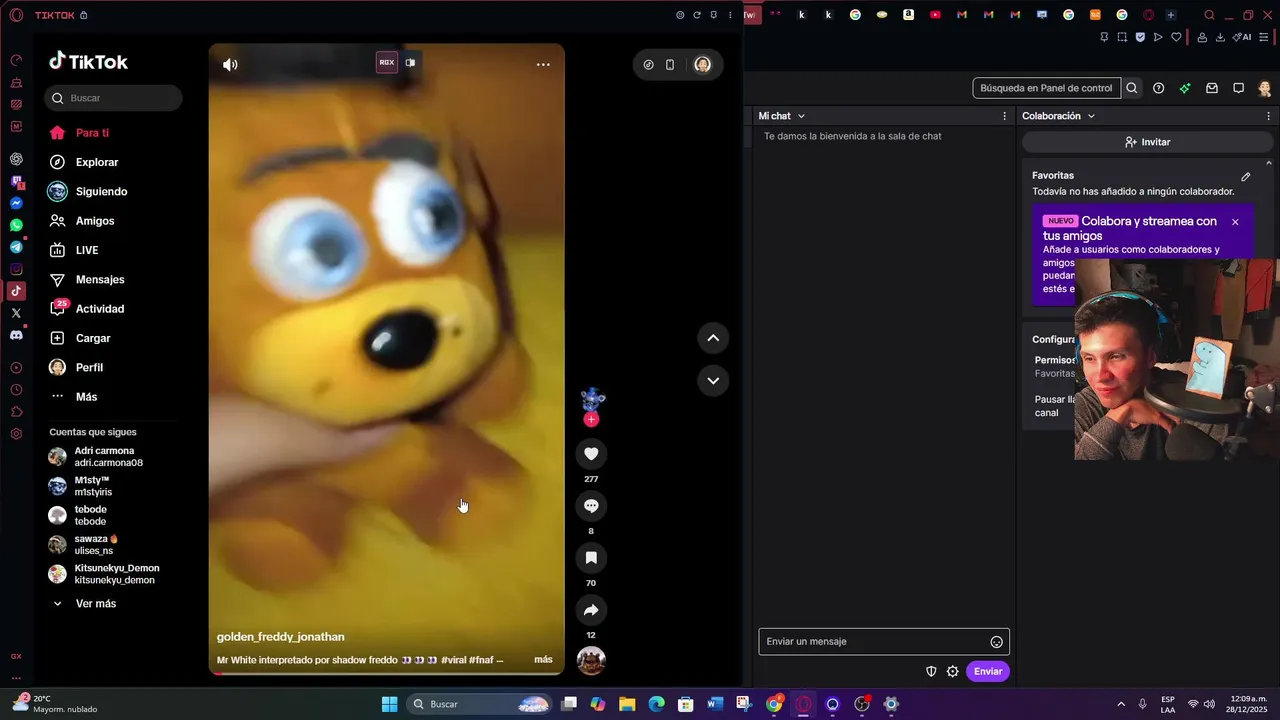1280x720 pixels.
Task: Open the Twitch inbox icon
Action: click(1212, 88)
